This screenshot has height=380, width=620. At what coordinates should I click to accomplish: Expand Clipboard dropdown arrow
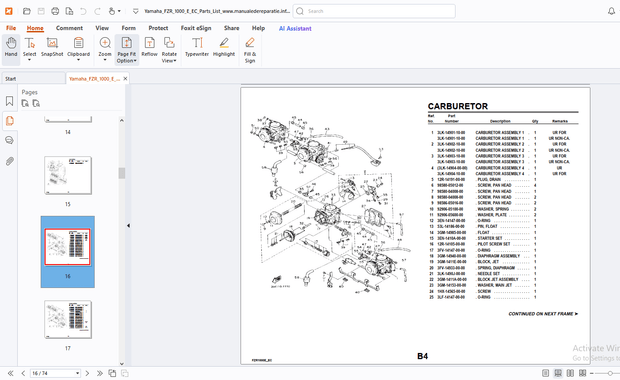78,60
